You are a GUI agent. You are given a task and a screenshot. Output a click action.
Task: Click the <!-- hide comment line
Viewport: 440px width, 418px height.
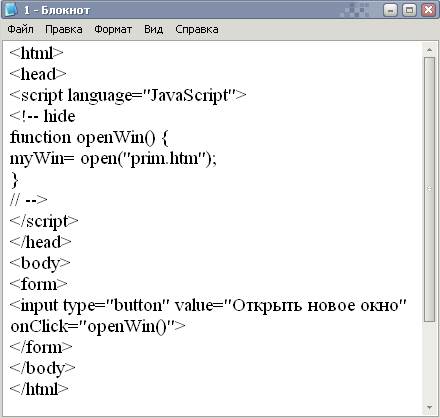coord(42,116)
